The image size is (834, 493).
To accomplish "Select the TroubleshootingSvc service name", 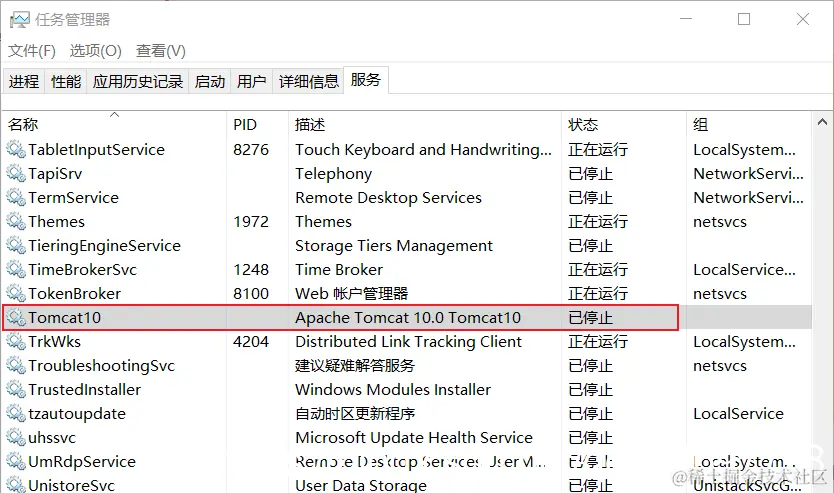I will [x=102, y=366].
